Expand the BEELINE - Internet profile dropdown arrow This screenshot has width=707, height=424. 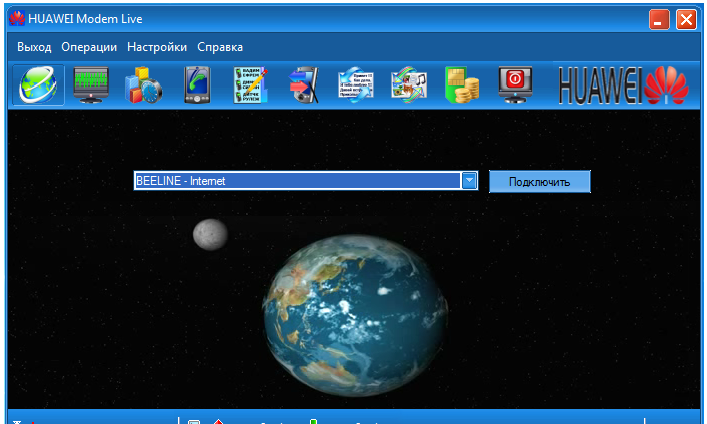pos(469,181)
